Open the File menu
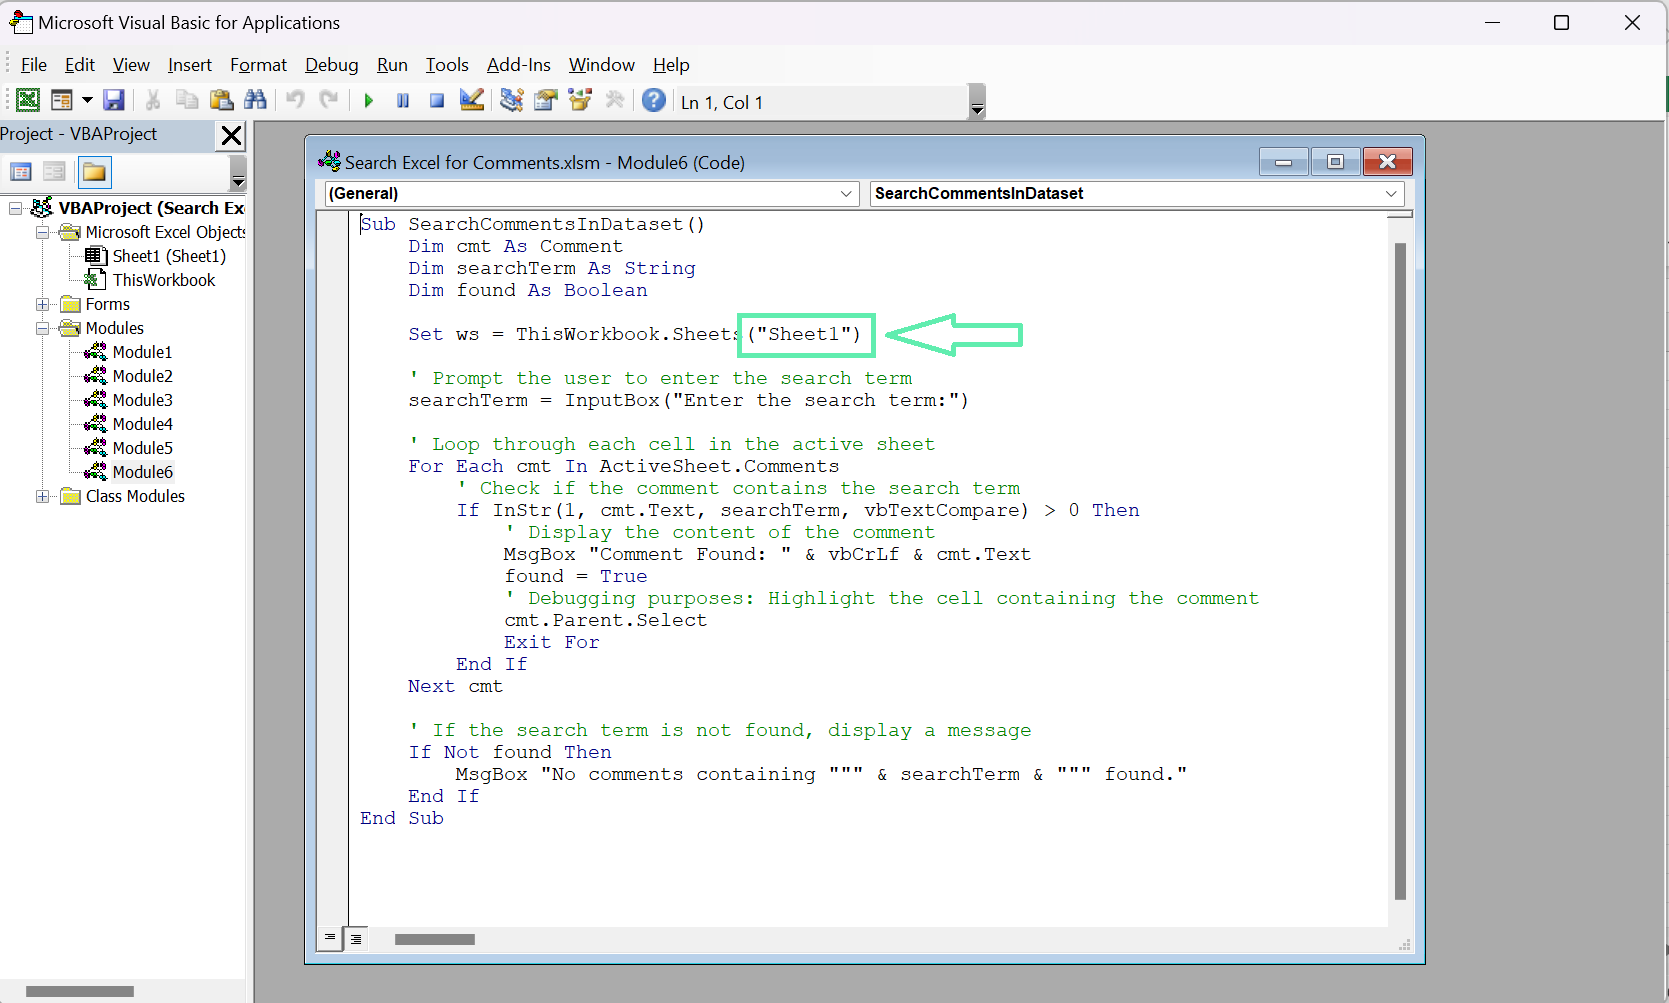 34,65
